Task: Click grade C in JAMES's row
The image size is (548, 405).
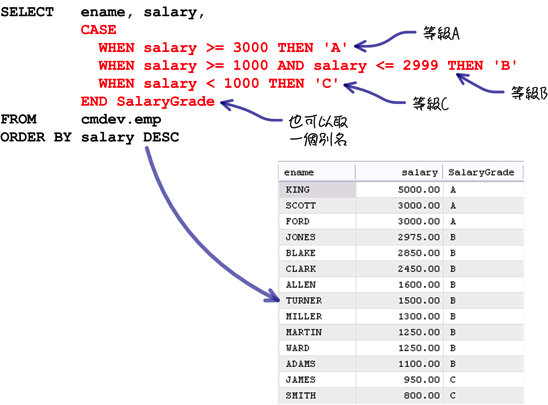Action: (453, 379)
